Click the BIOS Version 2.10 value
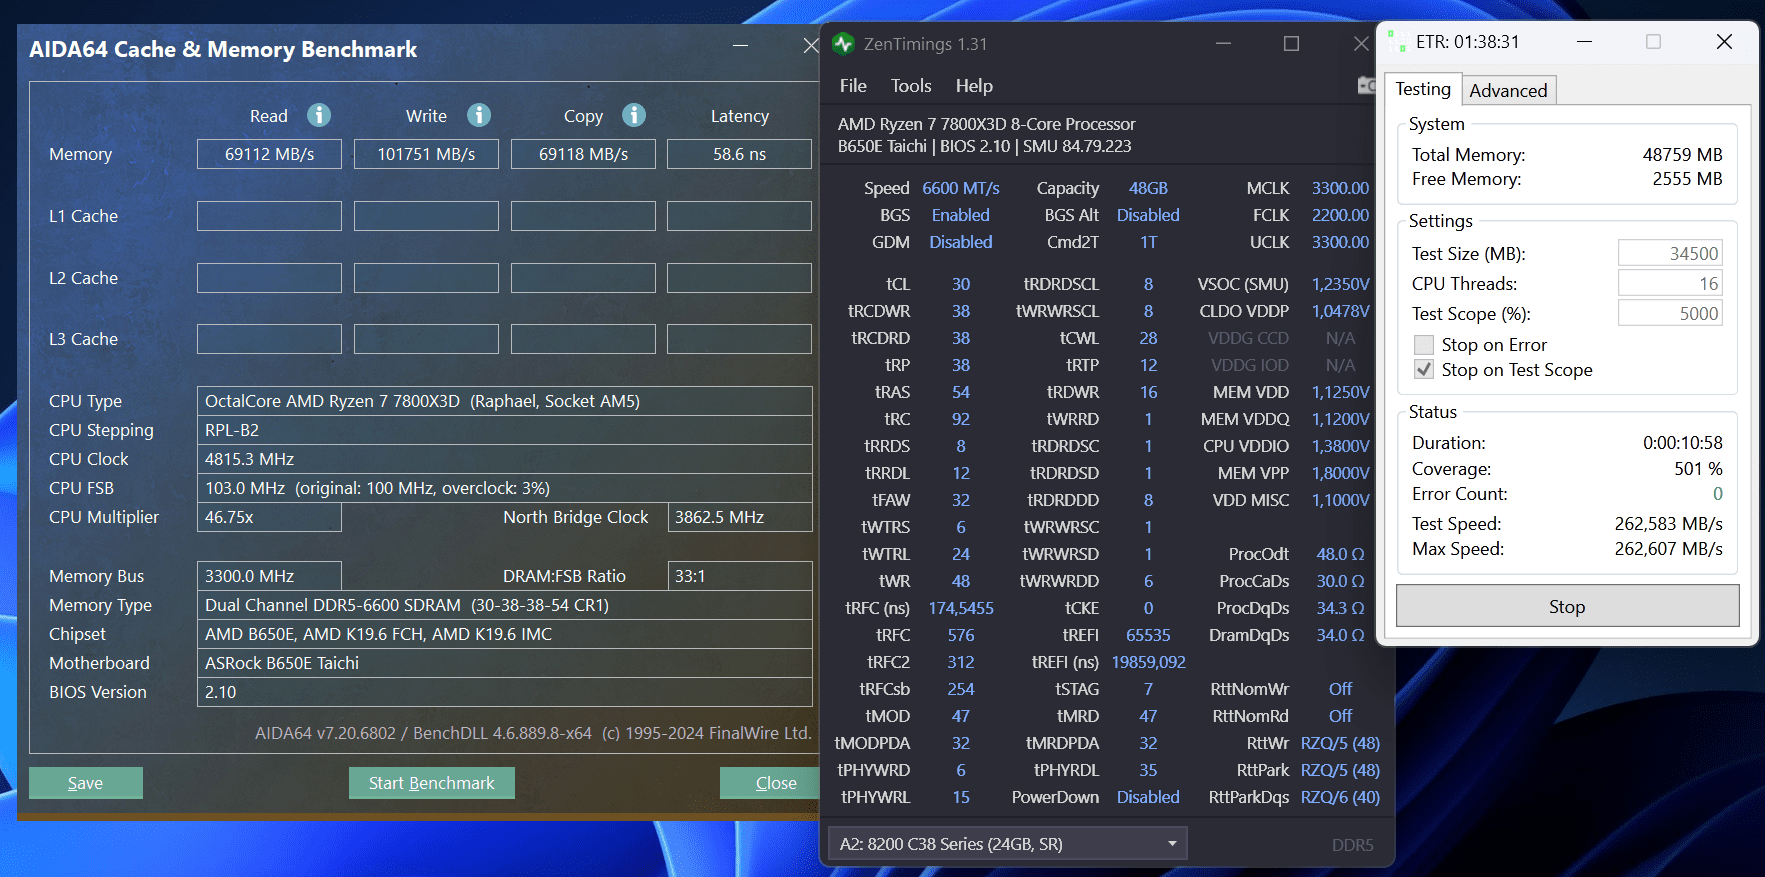The width and height of the screenshot is (1765, 877). point(504,692)
